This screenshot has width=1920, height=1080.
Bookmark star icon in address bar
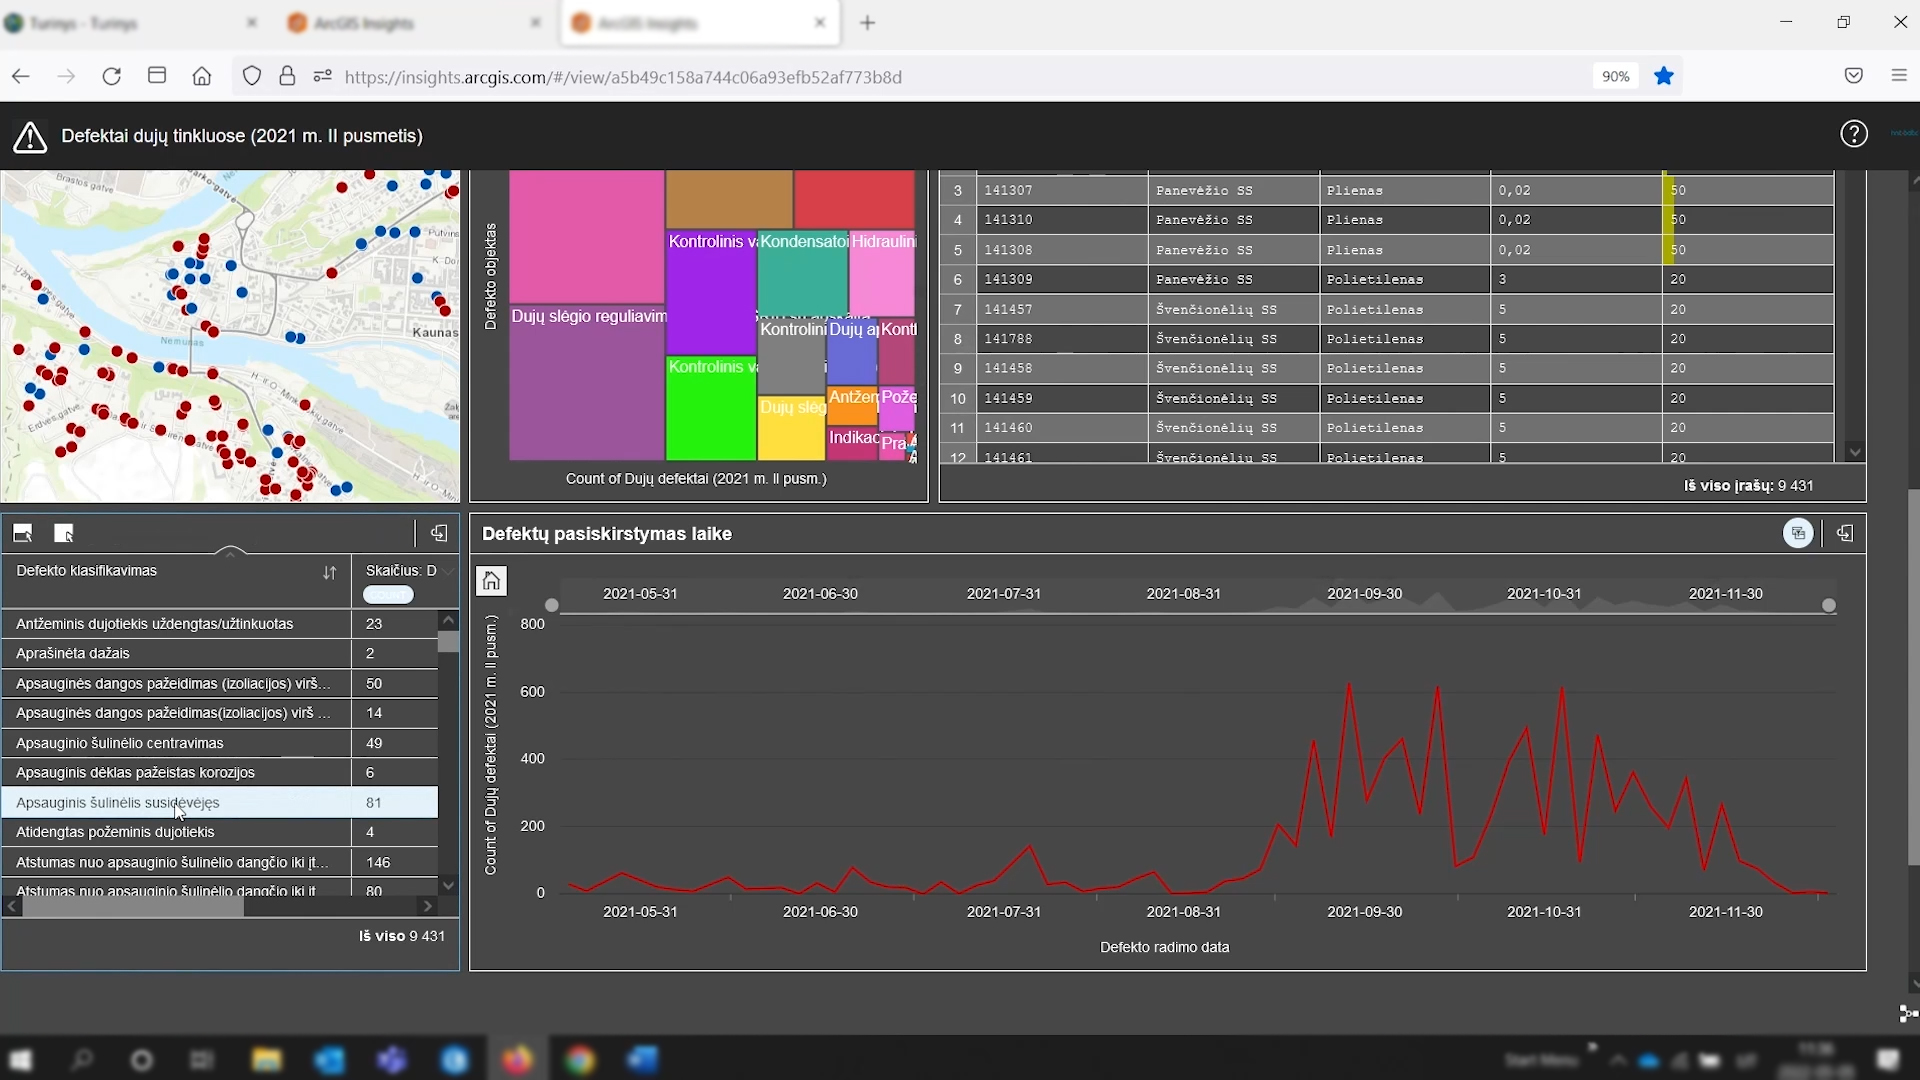point(1664,76)
